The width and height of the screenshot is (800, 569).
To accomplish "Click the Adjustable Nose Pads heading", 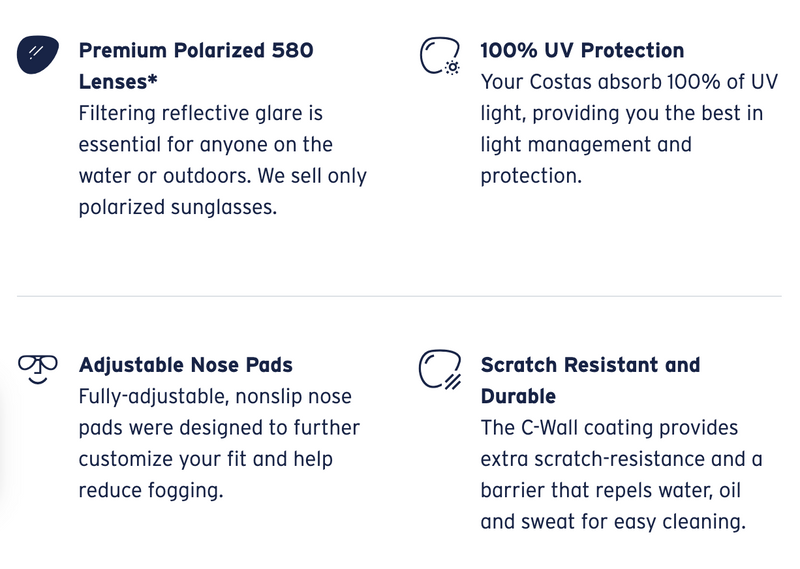I will click(x=186, y=365).
